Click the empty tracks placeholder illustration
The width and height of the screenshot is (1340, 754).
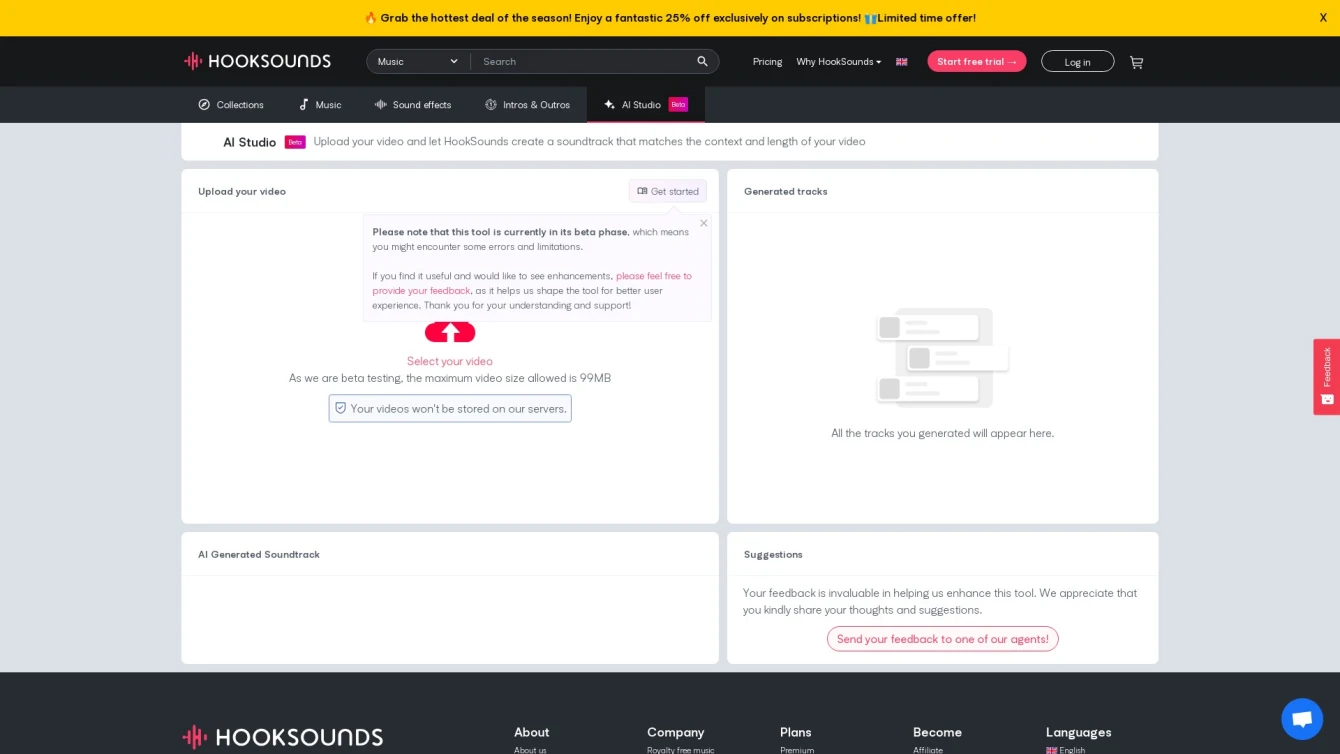click(943, 357)
